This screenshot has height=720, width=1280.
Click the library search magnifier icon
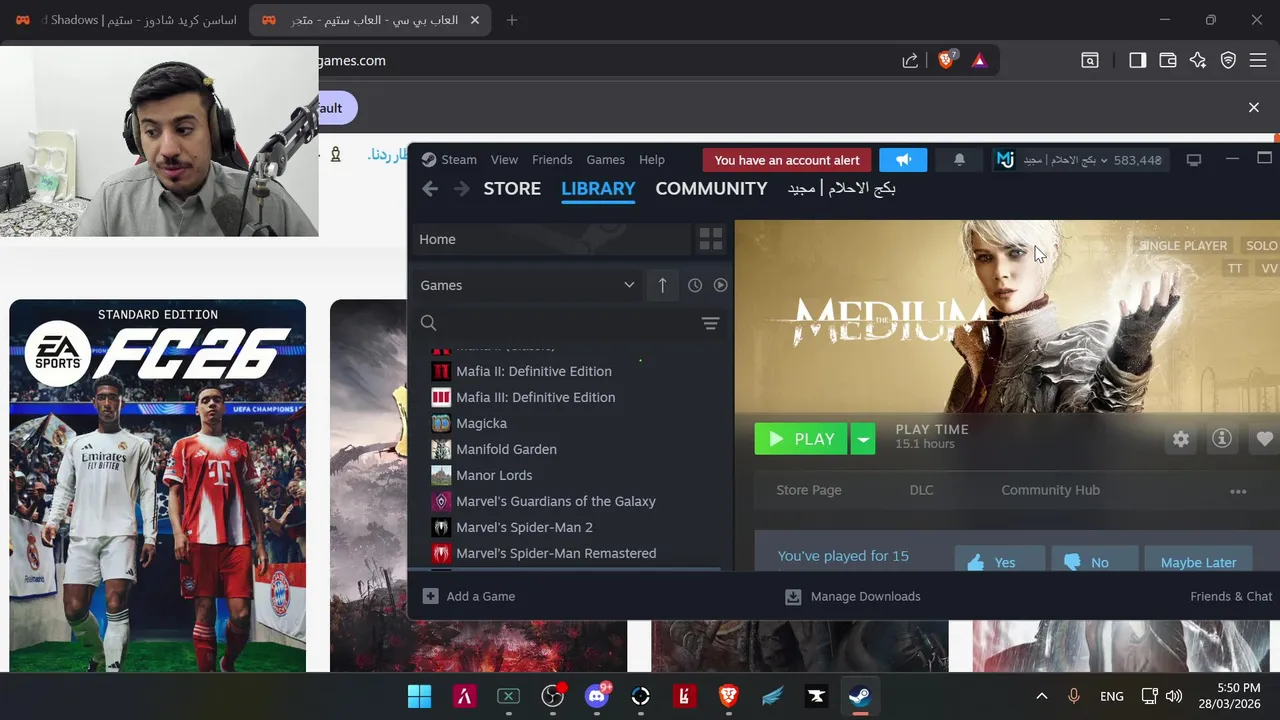pos(429,323)
